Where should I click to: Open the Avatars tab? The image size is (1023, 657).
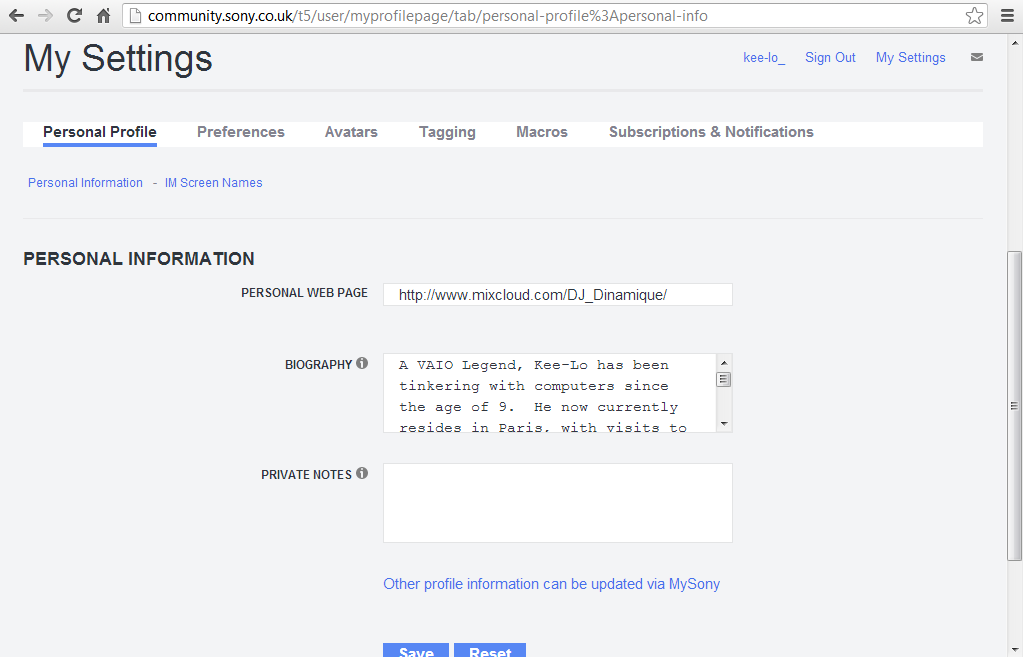[351, 132]
